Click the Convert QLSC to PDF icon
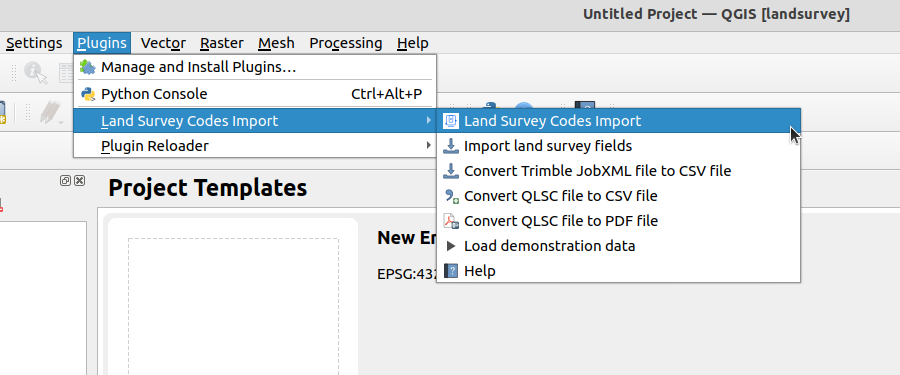The image size is (900, 375). coord(452,221)
